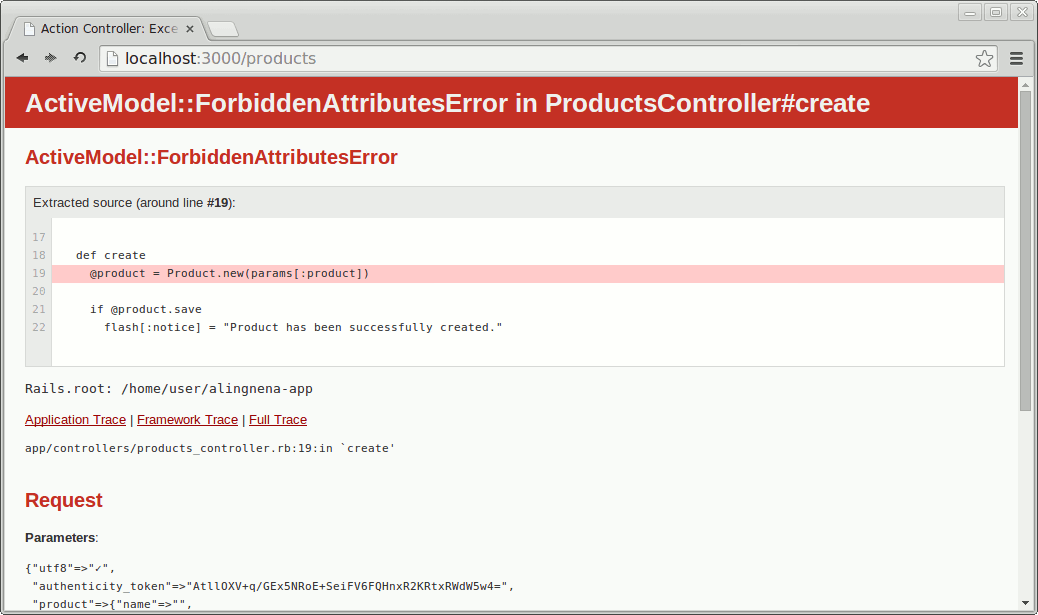Click the browser Forward arrow

coord(51,58)
